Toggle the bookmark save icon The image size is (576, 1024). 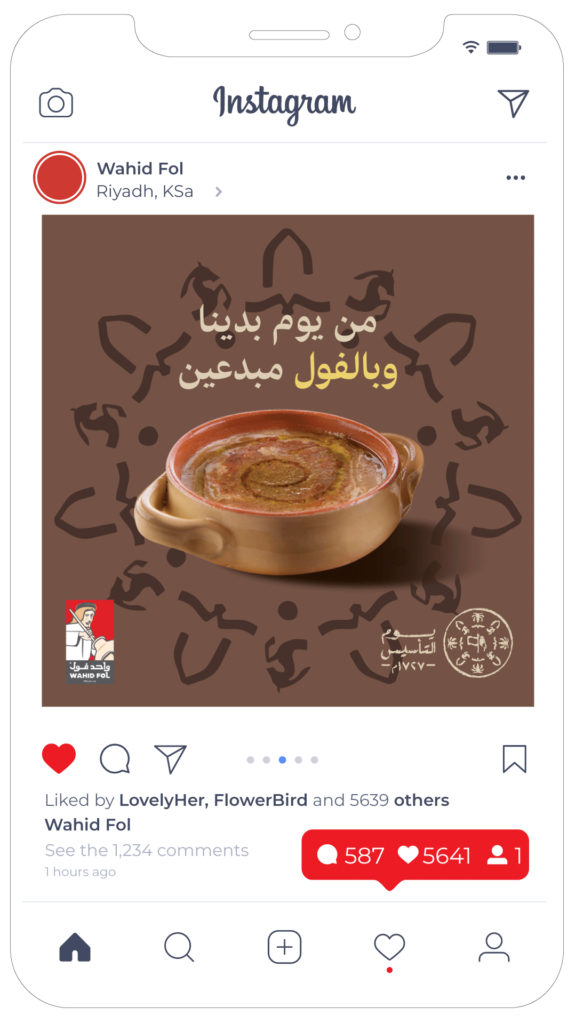point(515,759)
